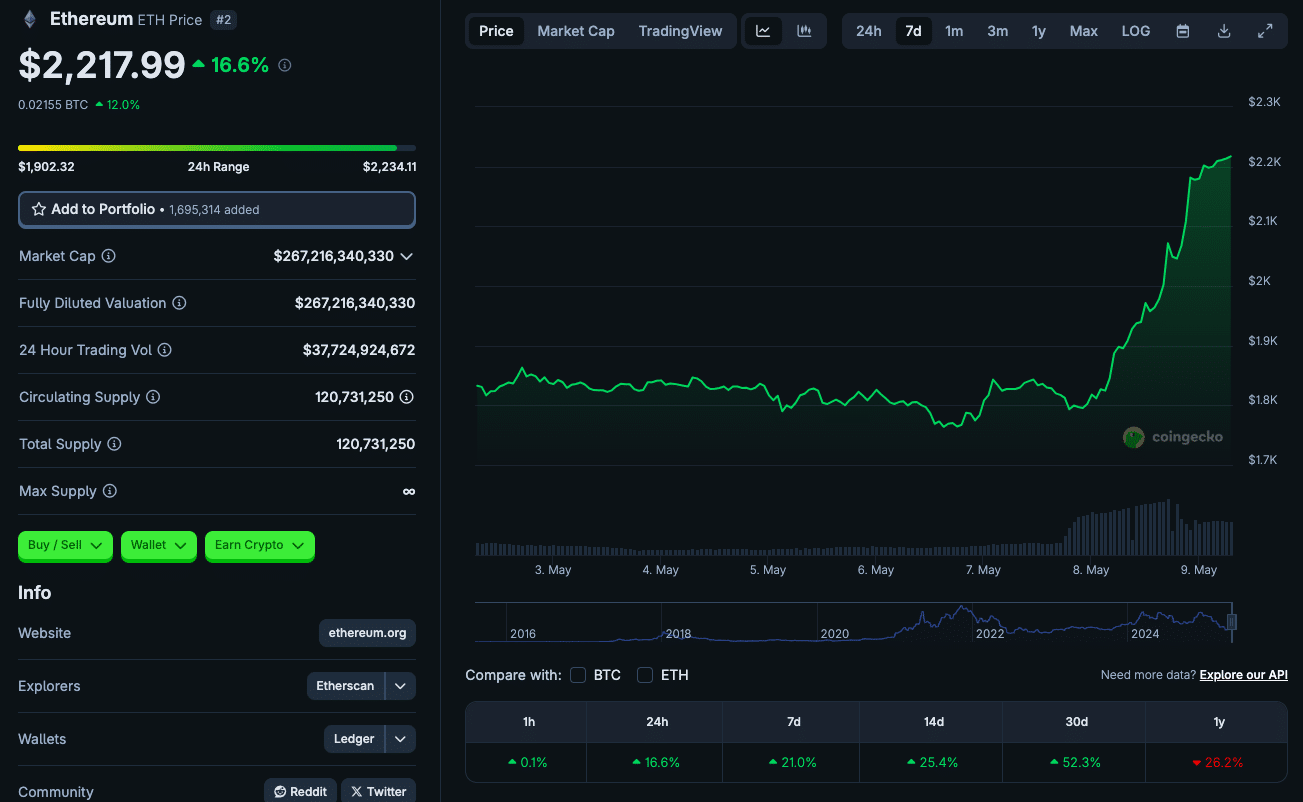Open the Wallet dropdown
This screenshot has height=802, width=1303.
[x=158, y=545]
